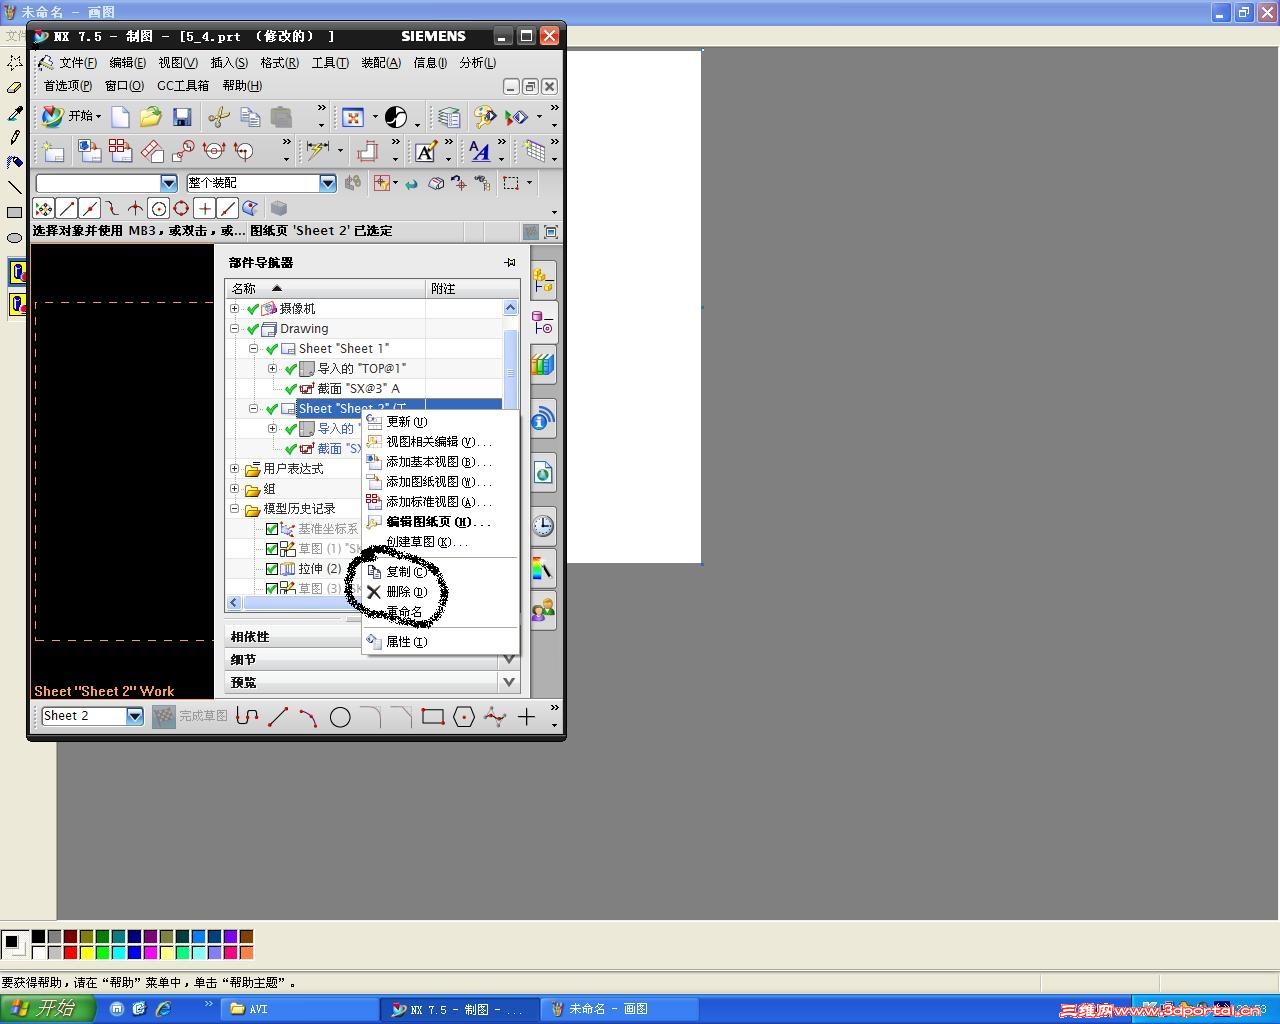Toggle the Intersection snap button
Image resolution: width=1280 pixels, height=1024 pixels.
[x=135, y=208]
